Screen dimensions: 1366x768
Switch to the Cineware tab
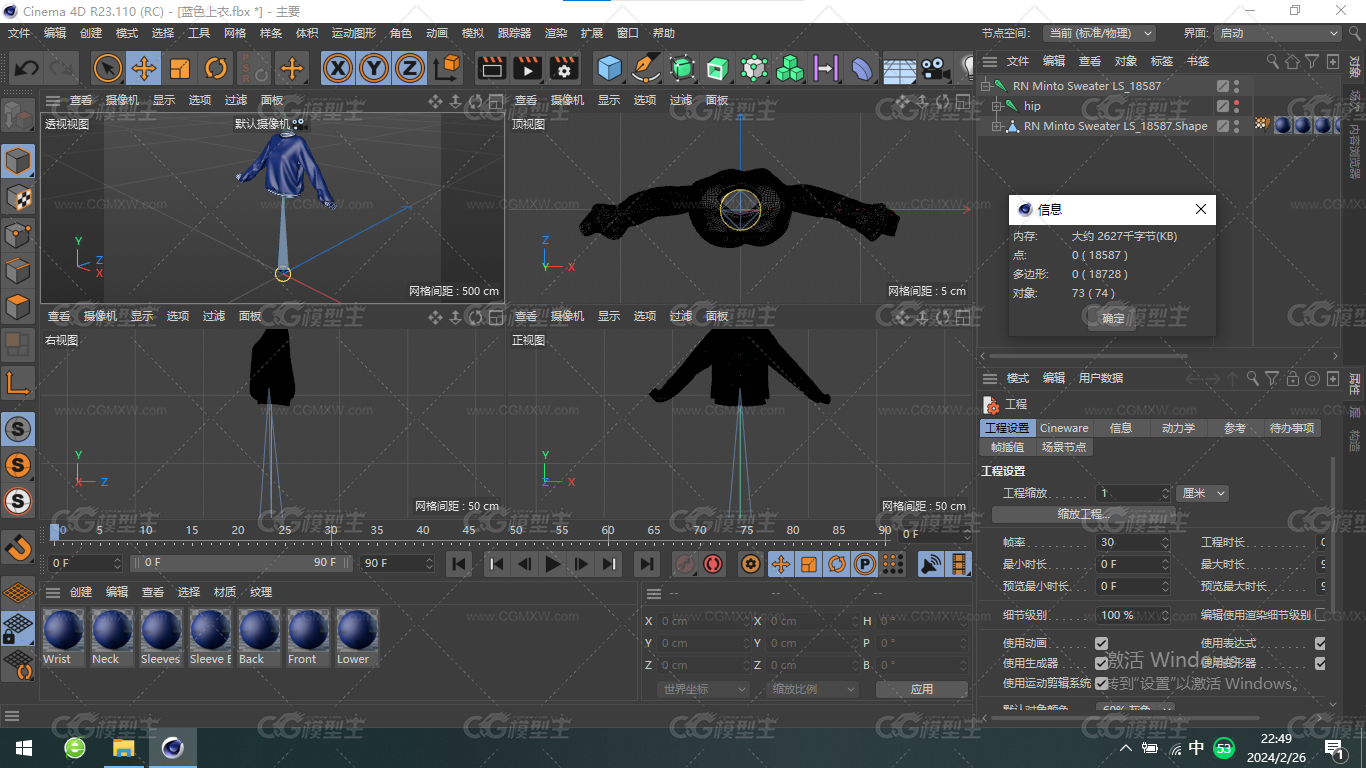(1064, 428)
